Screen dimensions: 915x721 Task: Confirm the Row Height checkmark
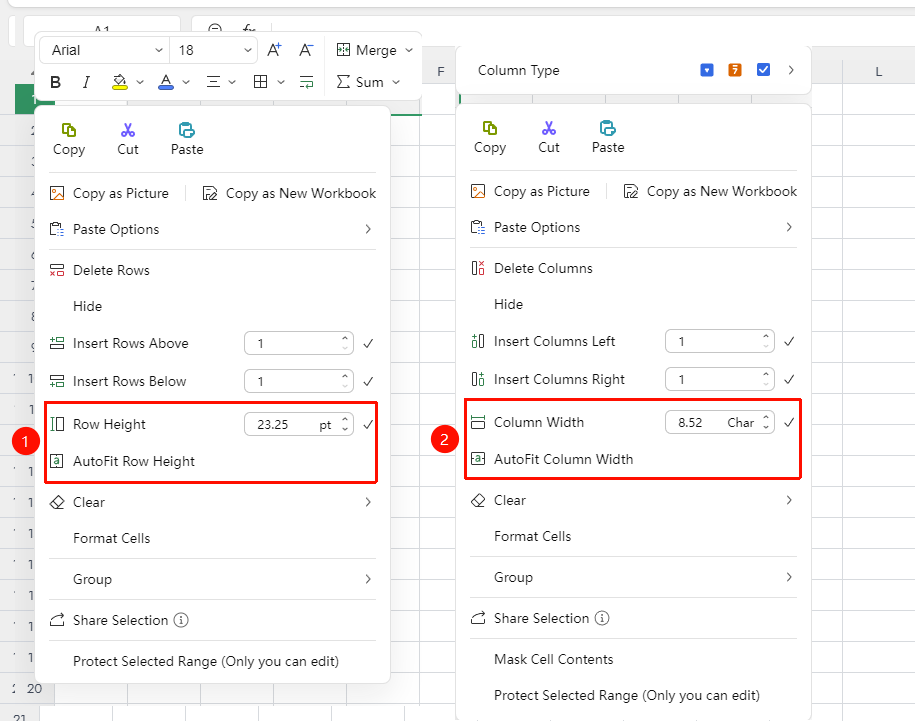pos(368,425)
